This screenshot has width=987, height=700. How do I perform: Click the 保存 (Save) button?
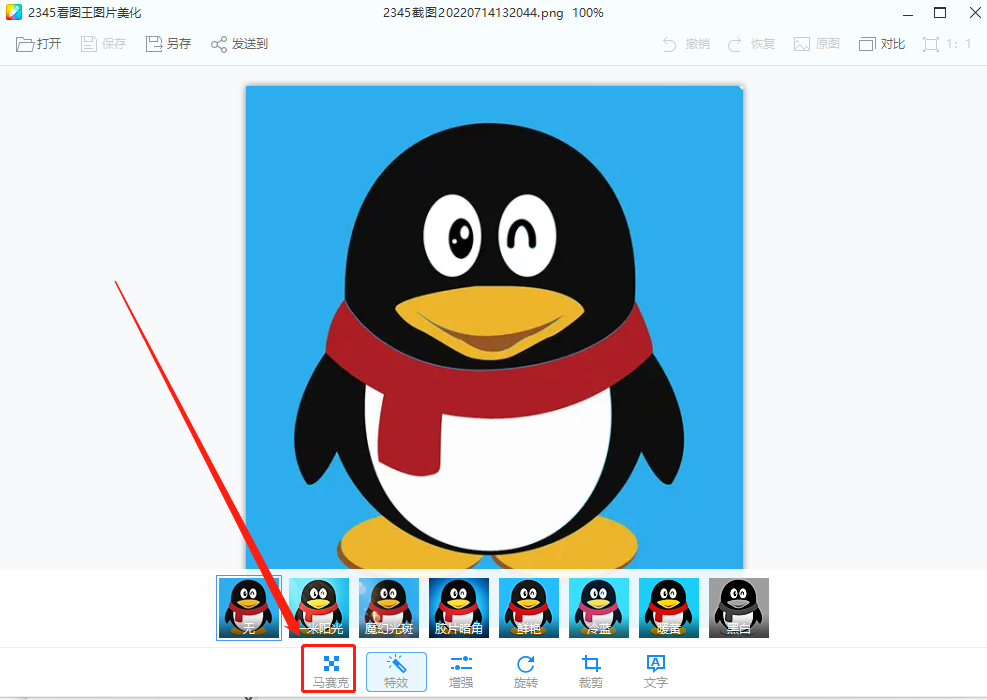click(x=103, y=44)
